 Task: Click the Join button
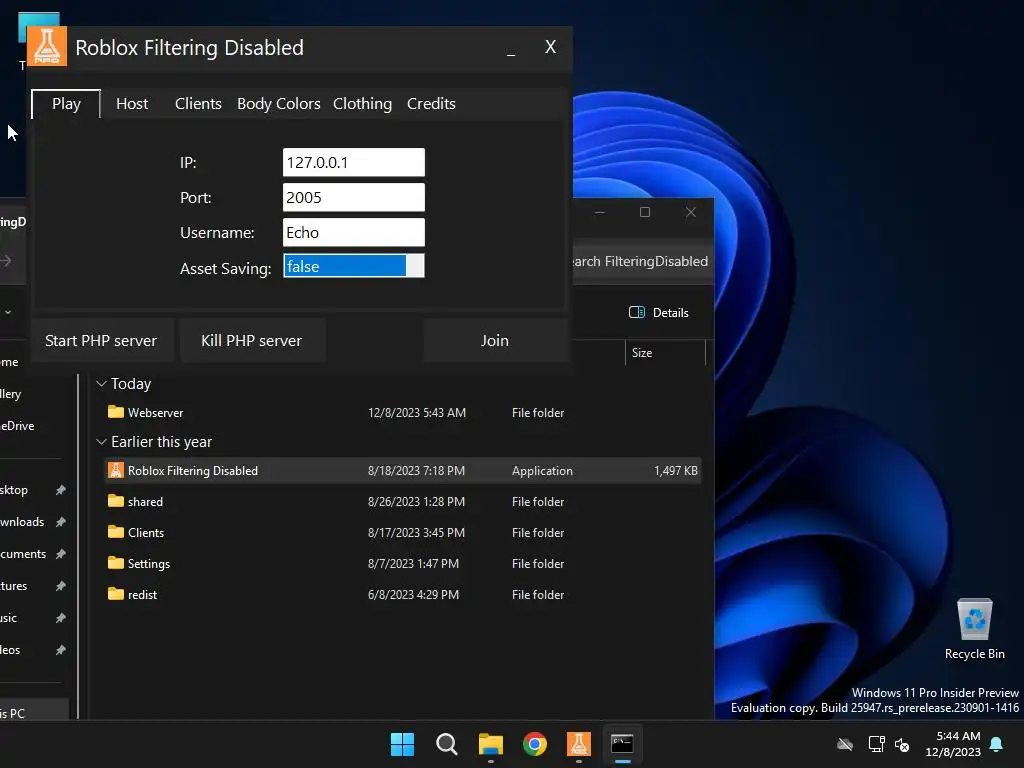[x=495, y=340]
